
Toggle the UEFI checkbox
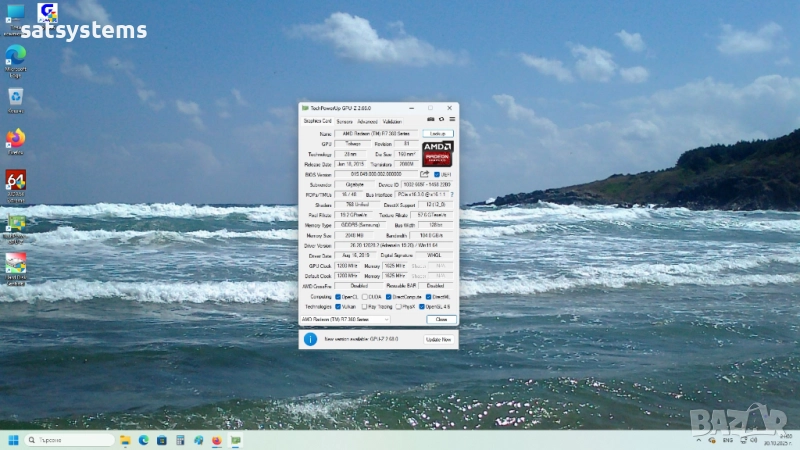437,174
